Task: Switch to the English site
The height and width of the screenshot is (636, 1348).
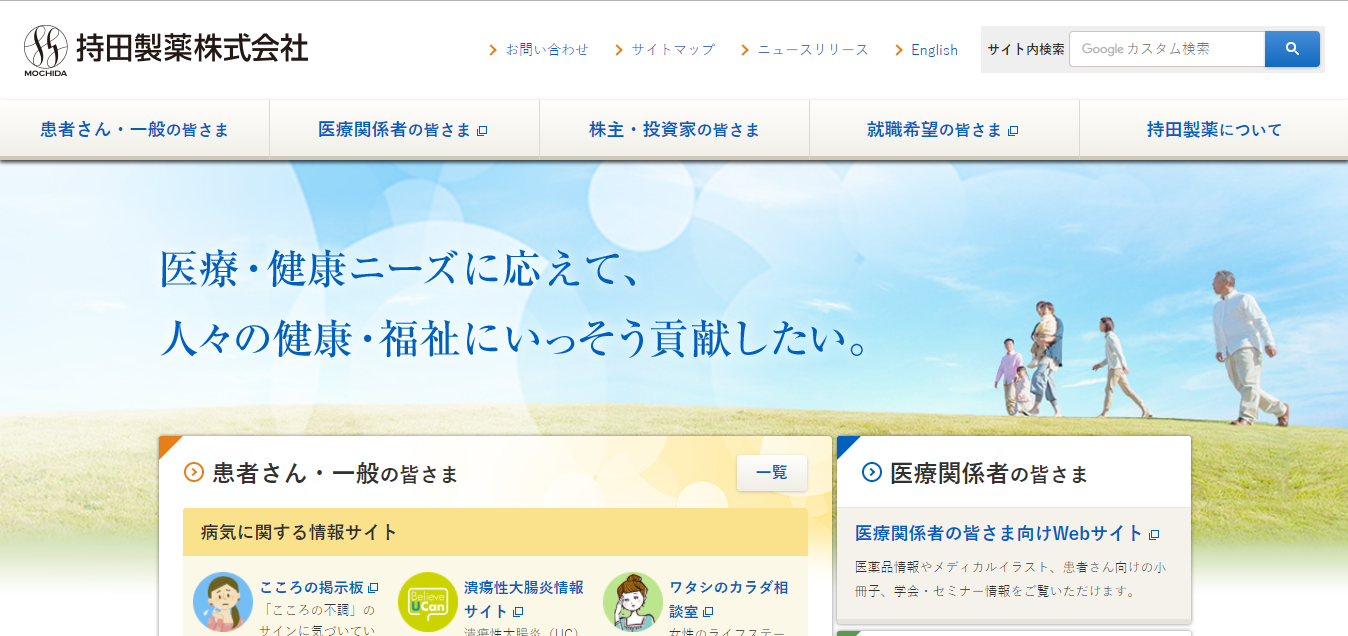Action: 934,50
